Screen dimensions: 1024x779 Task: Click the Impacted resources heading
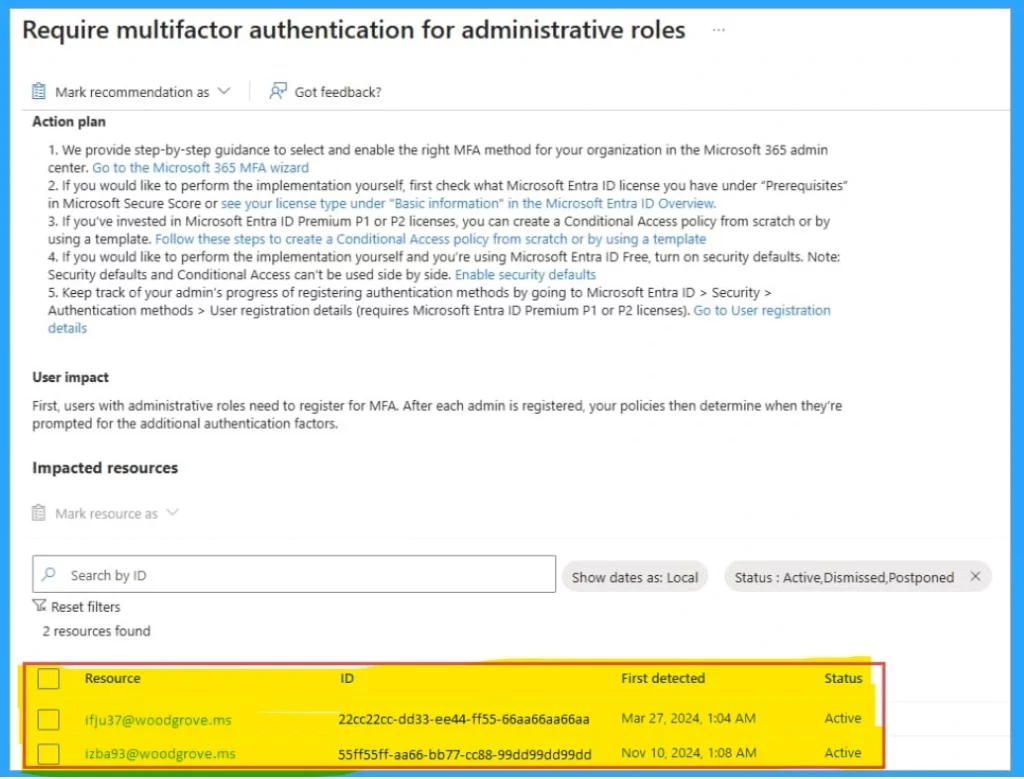(x=105, y=468)
